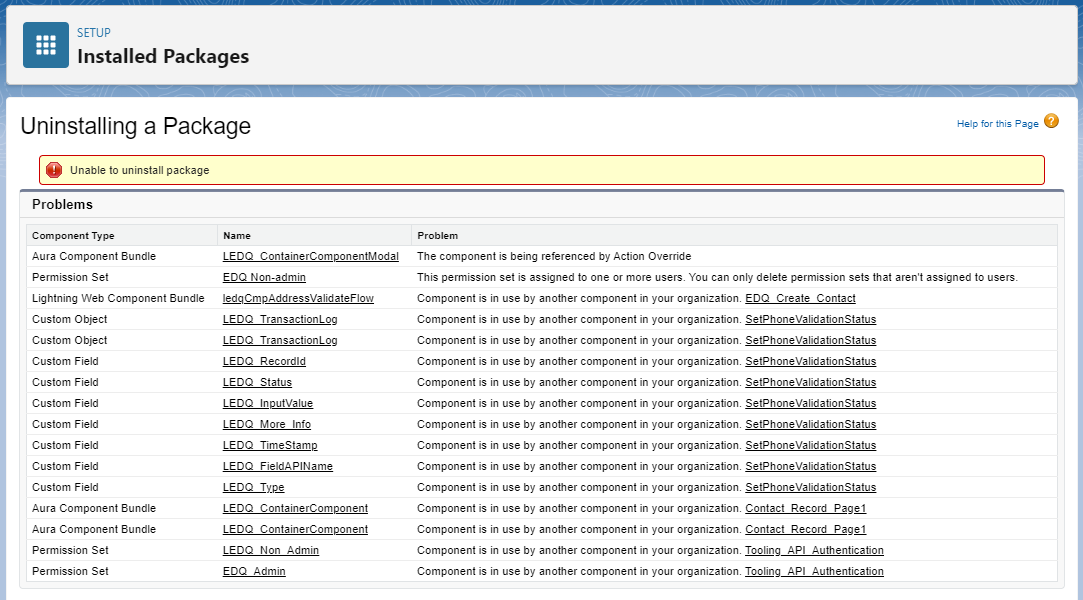Open the EDQ_Create_Contact reference link
Image resolution: width=1083 pixels, height=600 pixels.
[x=801, y=298]
